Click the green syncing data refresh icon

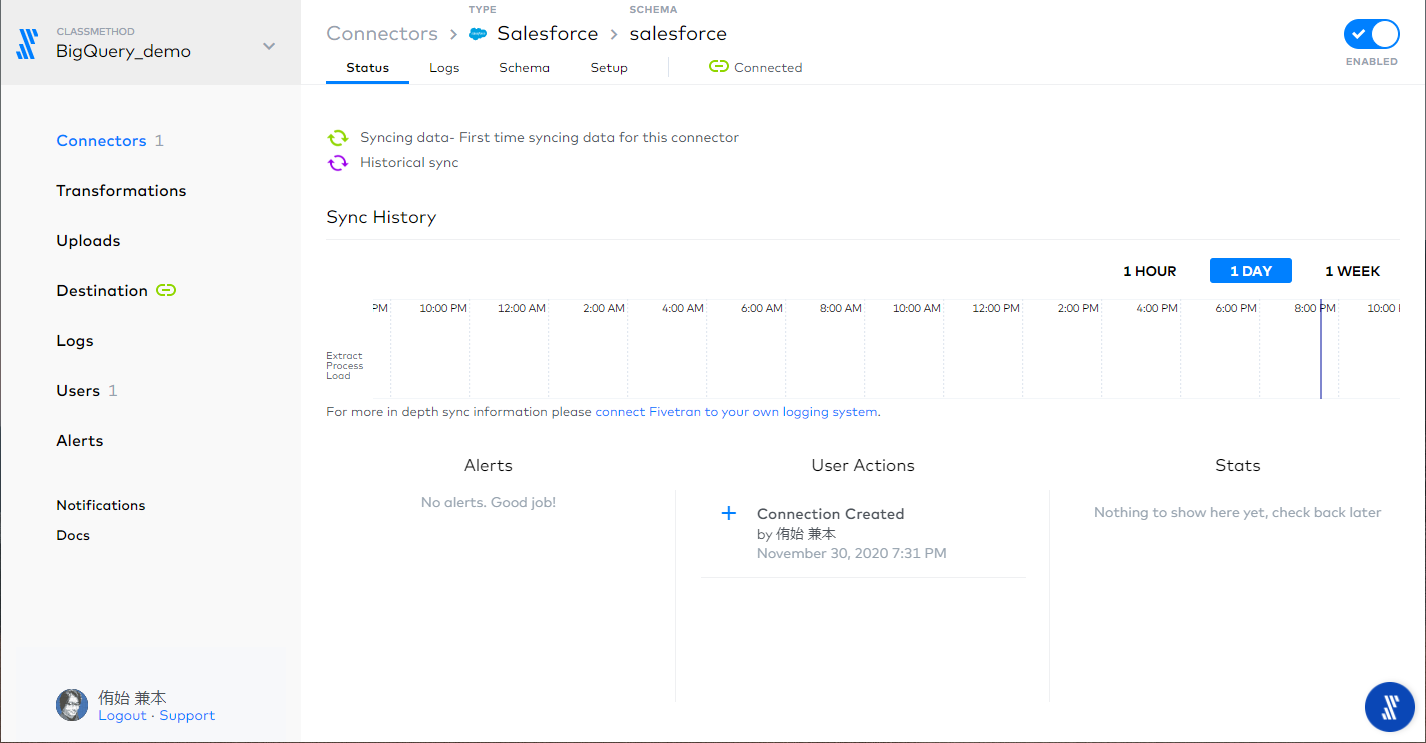[x=338, y=137]
